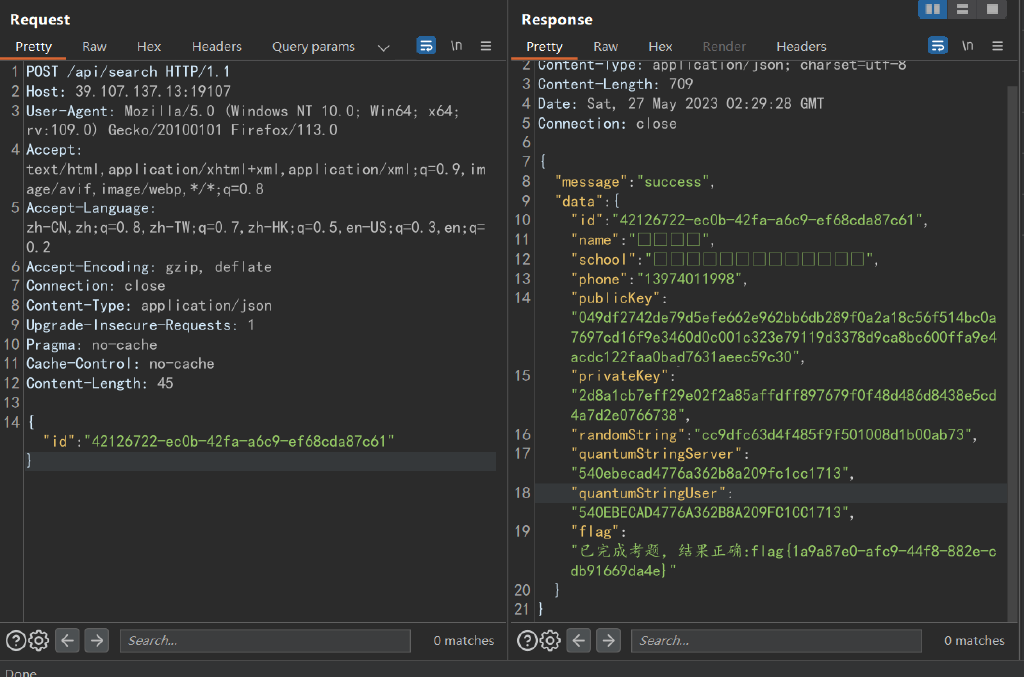
Task: Open the Request panel hamburger menu
Action: [x=486, y=46]
